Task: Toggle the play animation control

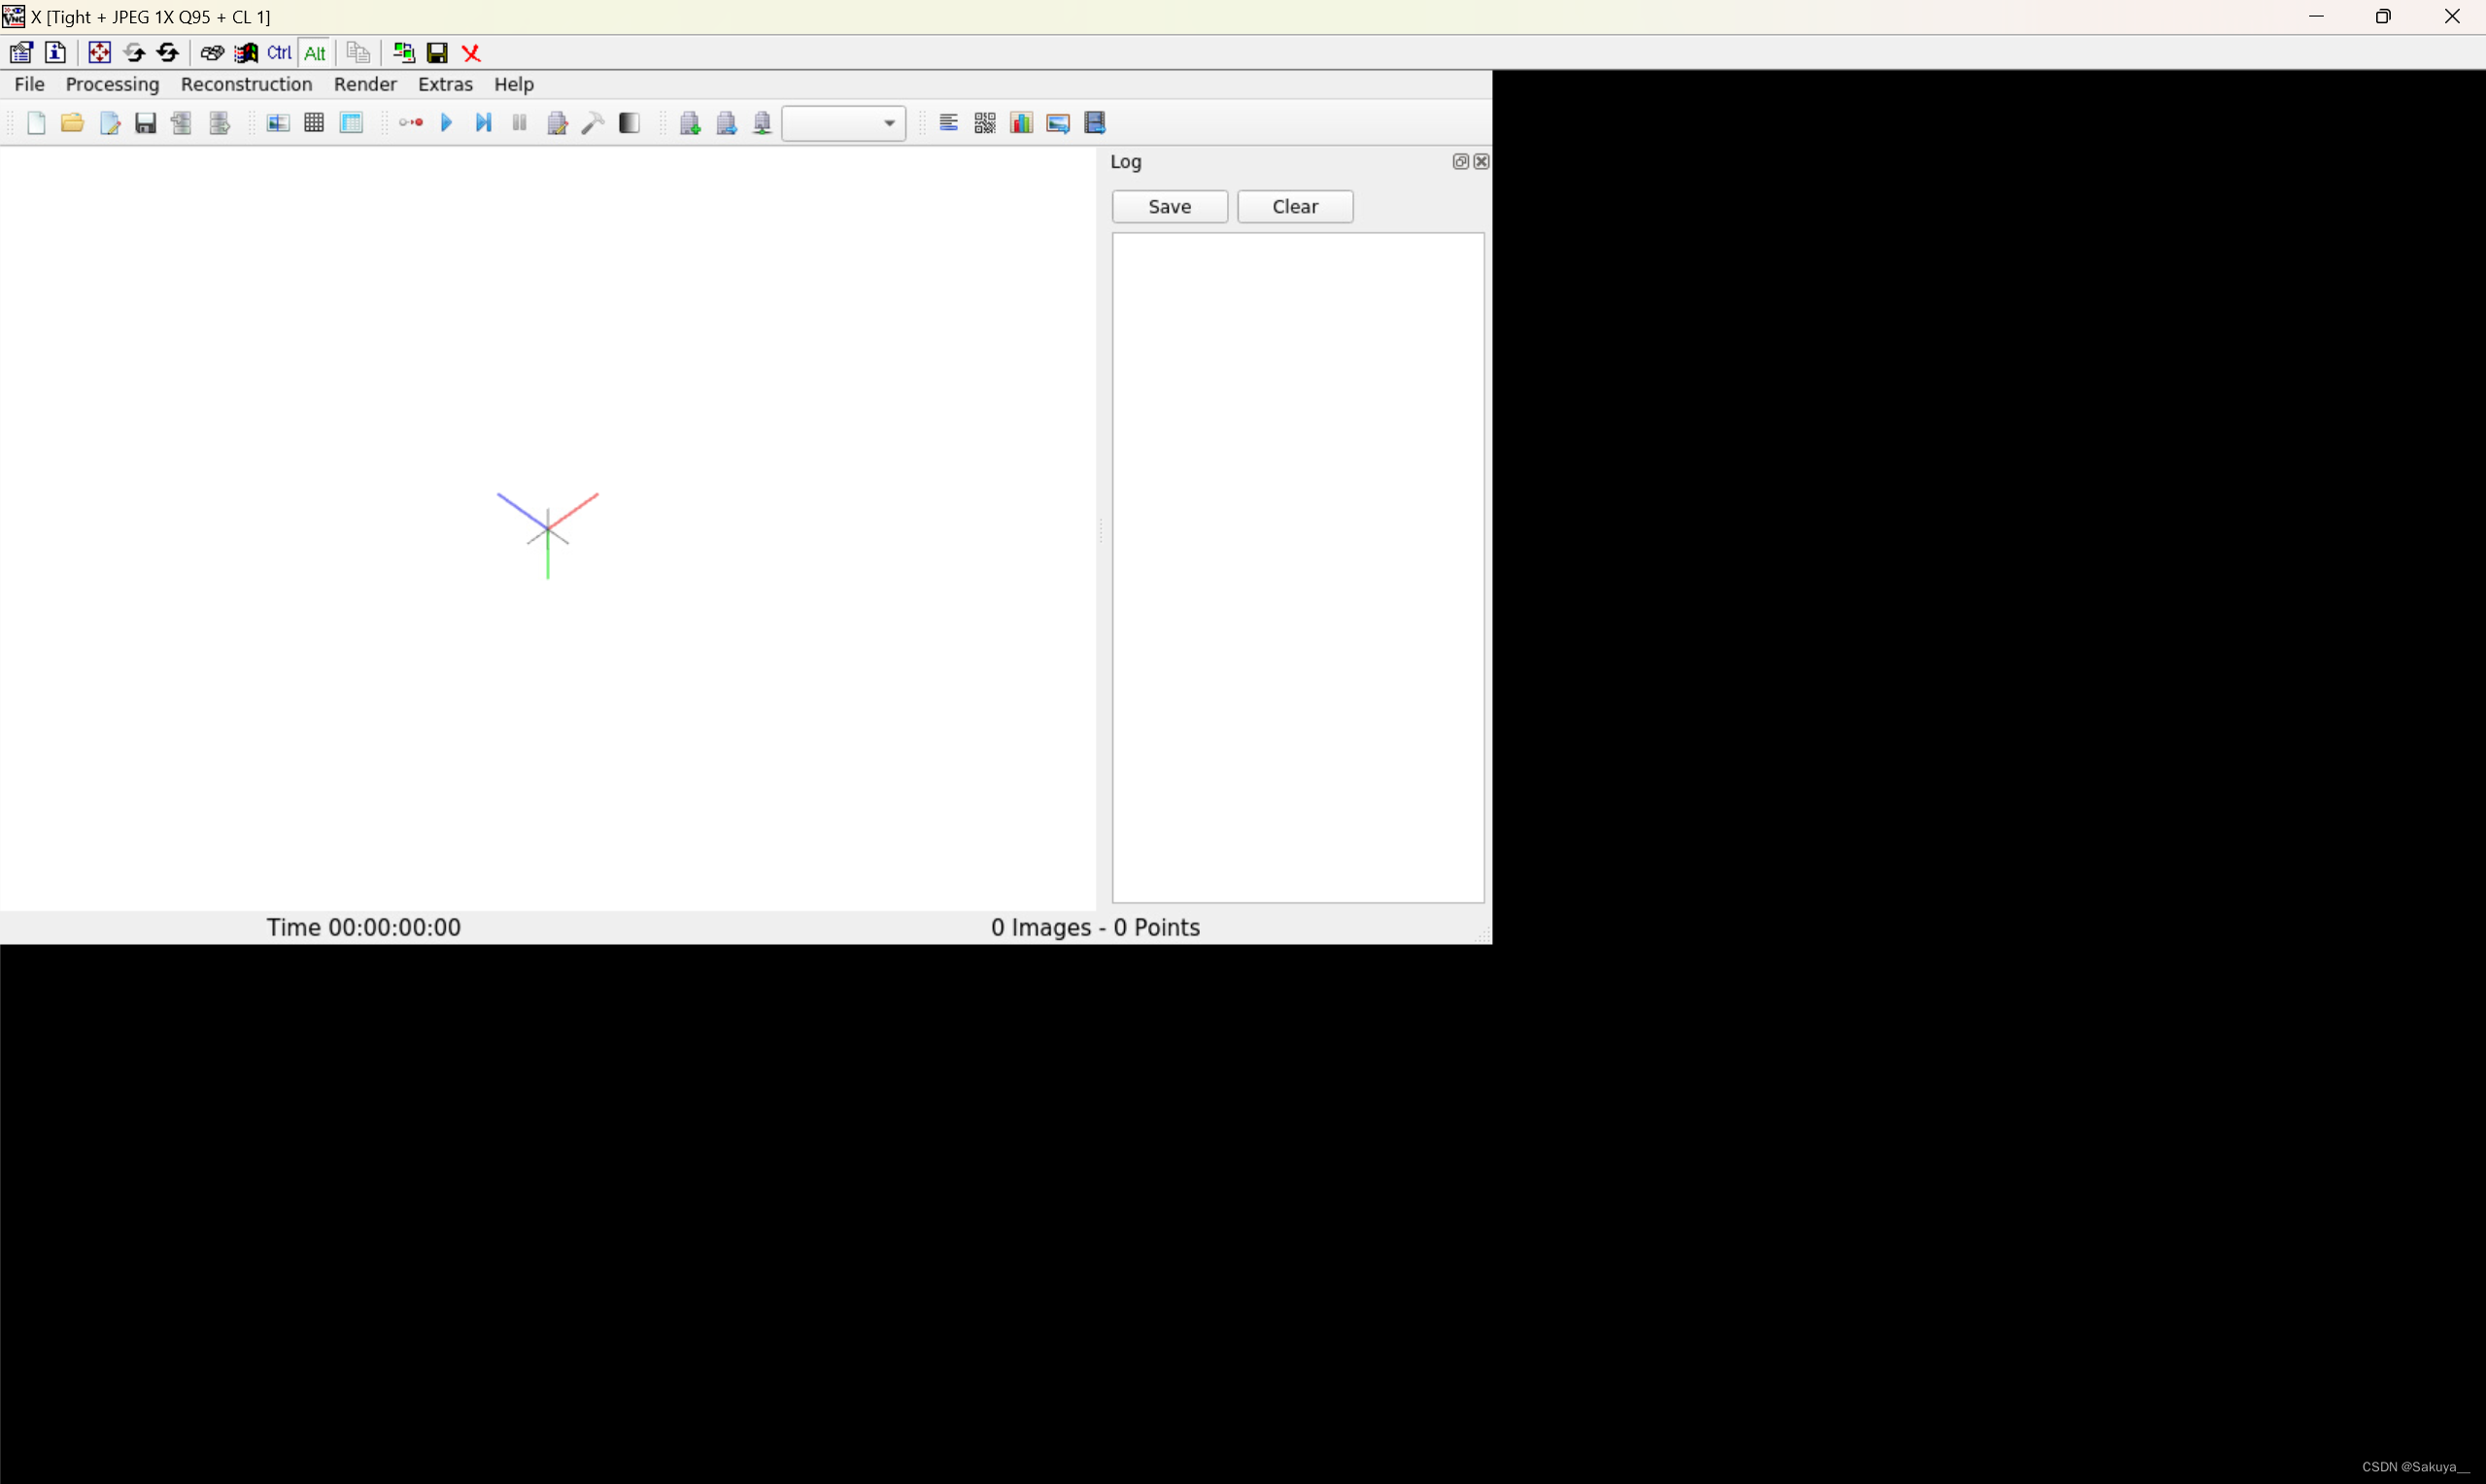Action: pyautogui.click(x=447, y=122)
